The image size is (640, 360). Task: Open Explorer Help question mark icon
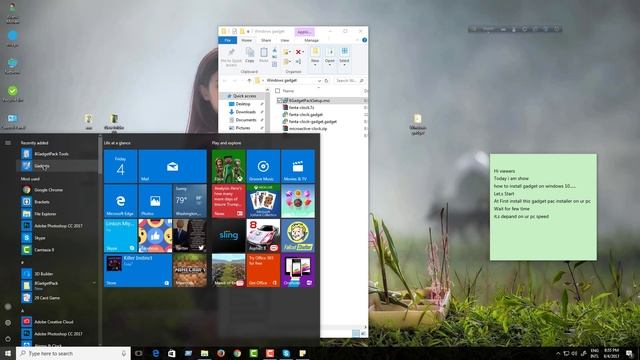click(x=364, y=40)
